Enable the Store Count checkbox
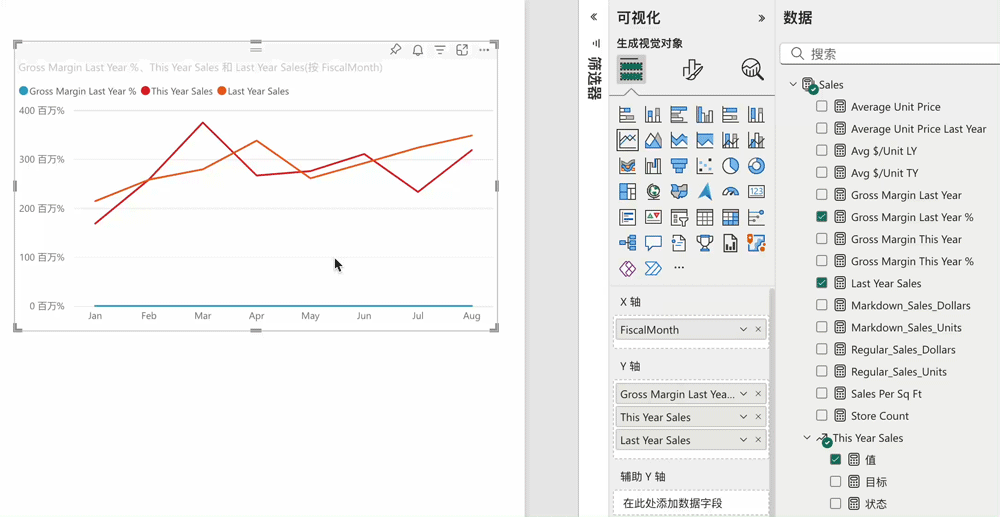 pyautogui.click(x=822, y=415)
